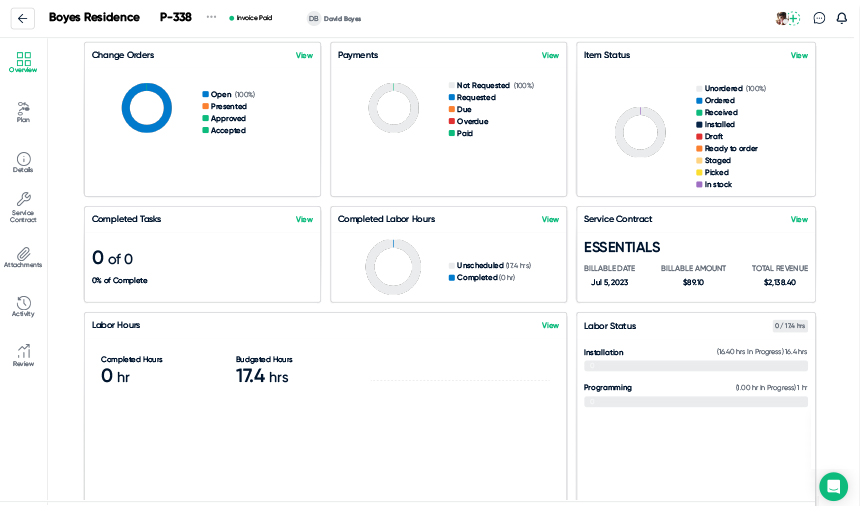This screenshot has width=860, height=515.
Task: Open the Attachments sidebar section
Action: [23, 257]
